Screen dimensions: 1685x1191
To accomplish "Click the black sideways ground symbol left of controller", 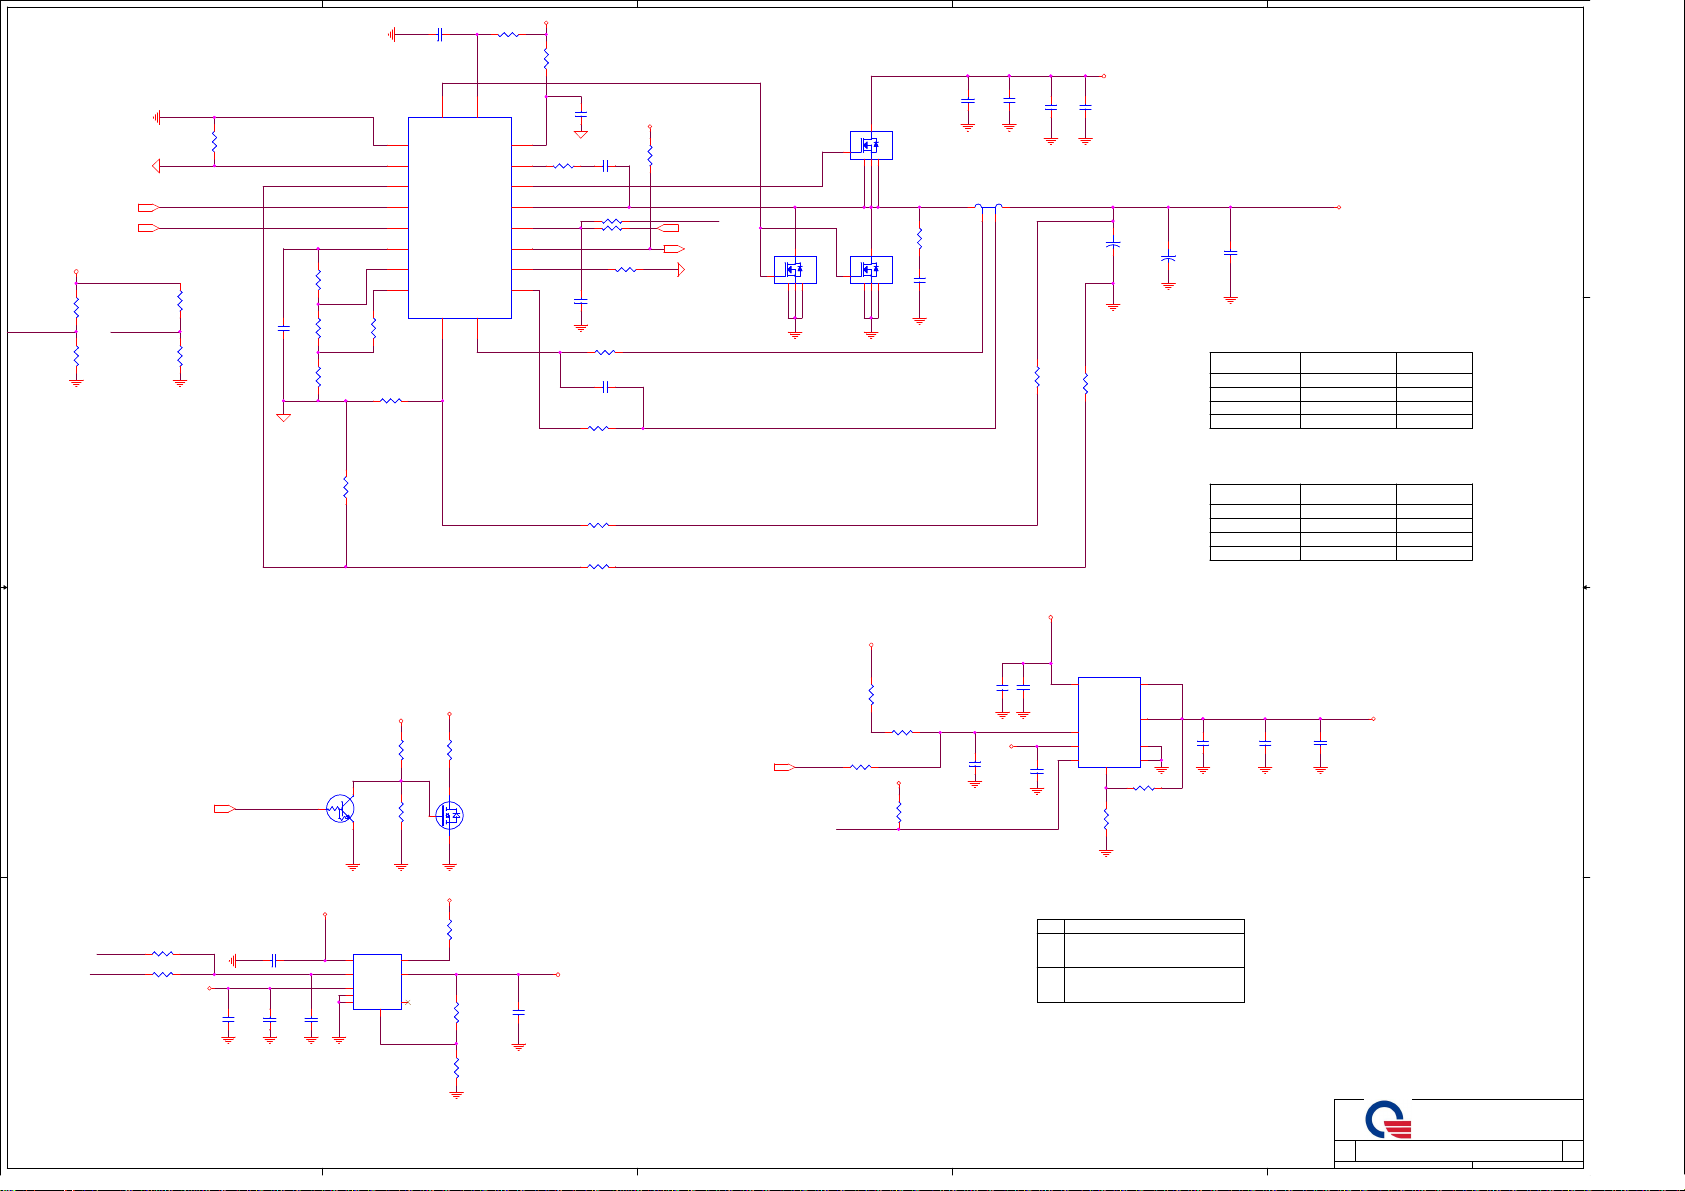I will click(x=157, y=117).
